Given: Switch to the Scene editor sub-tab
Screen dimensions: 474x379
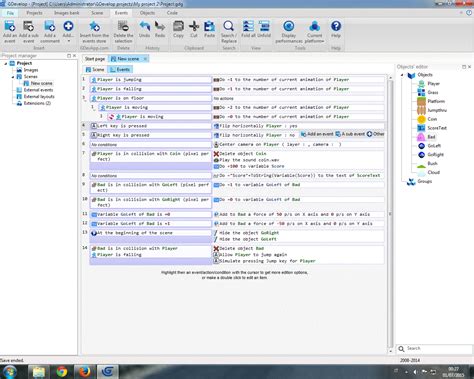Looking at the screenshot, I should (x=95, y=70).
